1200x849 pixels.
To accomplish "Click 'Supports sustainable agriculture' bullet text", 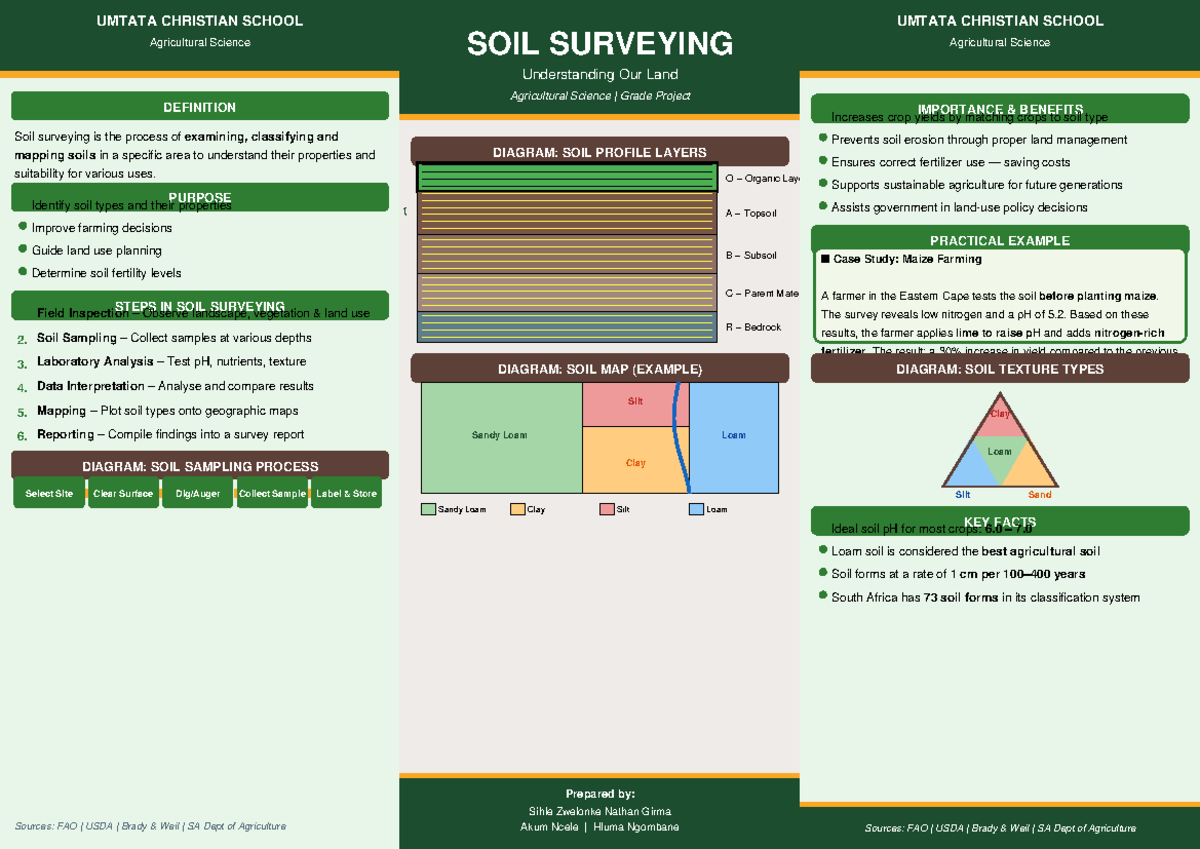I will coord(977,185).
